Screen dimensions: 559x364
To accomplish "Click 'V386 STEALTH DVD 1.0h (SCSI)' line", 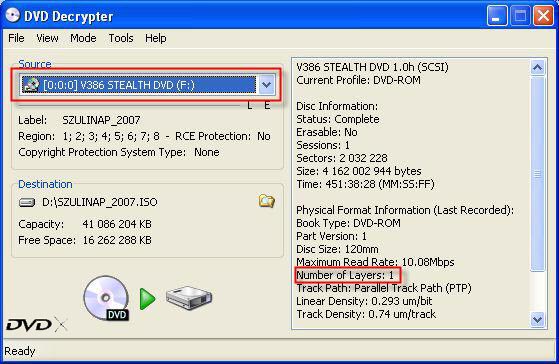I will (372, 67).
